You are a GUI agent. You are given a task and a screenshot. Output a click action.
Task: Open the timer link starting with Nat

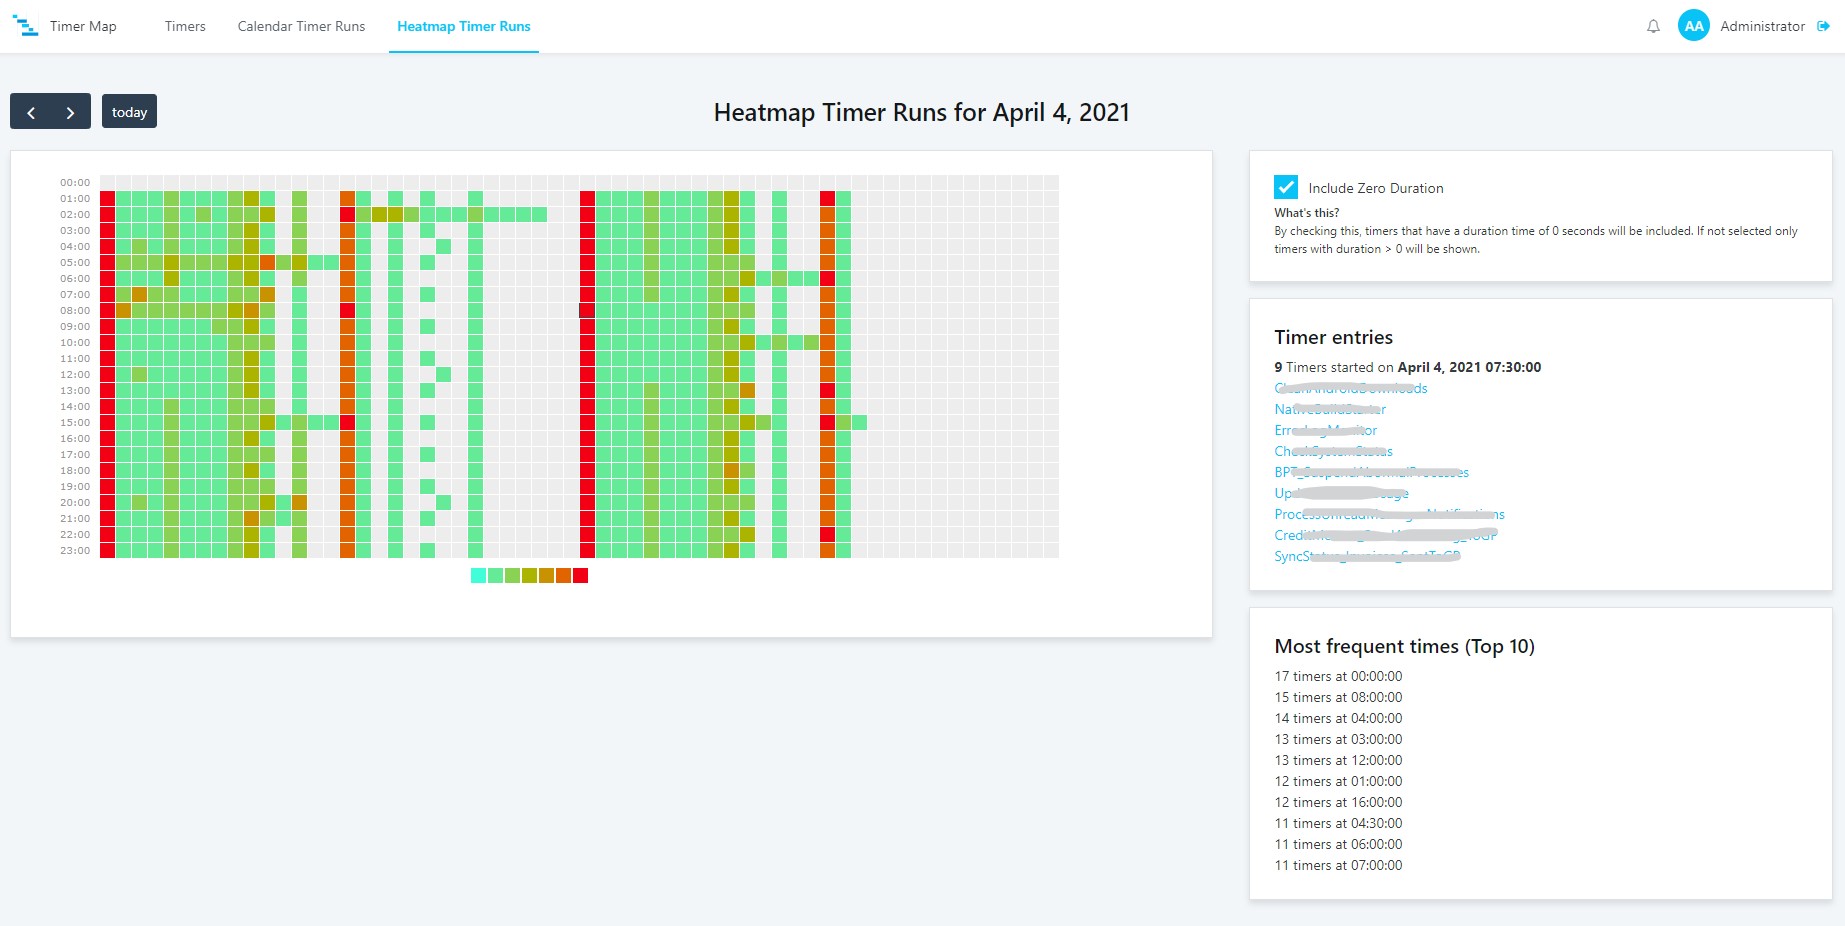pyautogui.click(x=1330, y=409)
